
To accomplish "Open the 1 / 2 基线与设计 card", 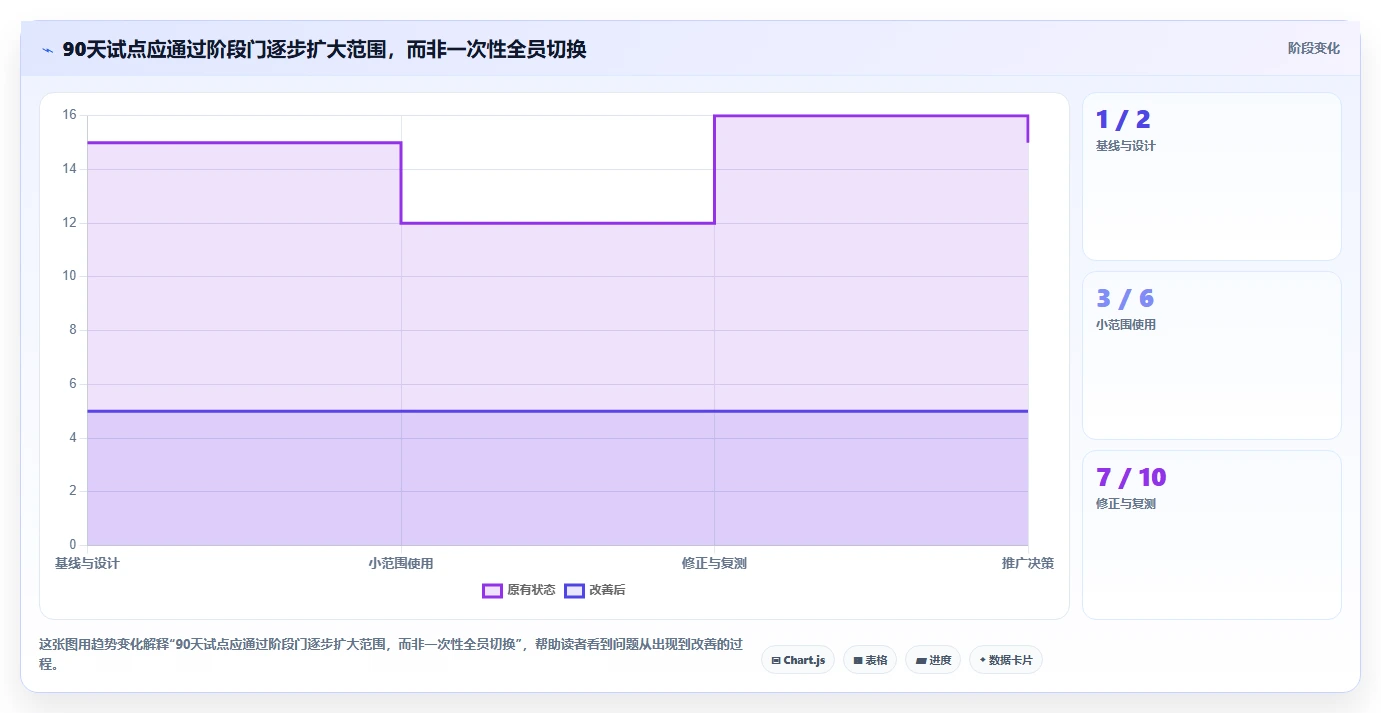I will (1212, 177).
